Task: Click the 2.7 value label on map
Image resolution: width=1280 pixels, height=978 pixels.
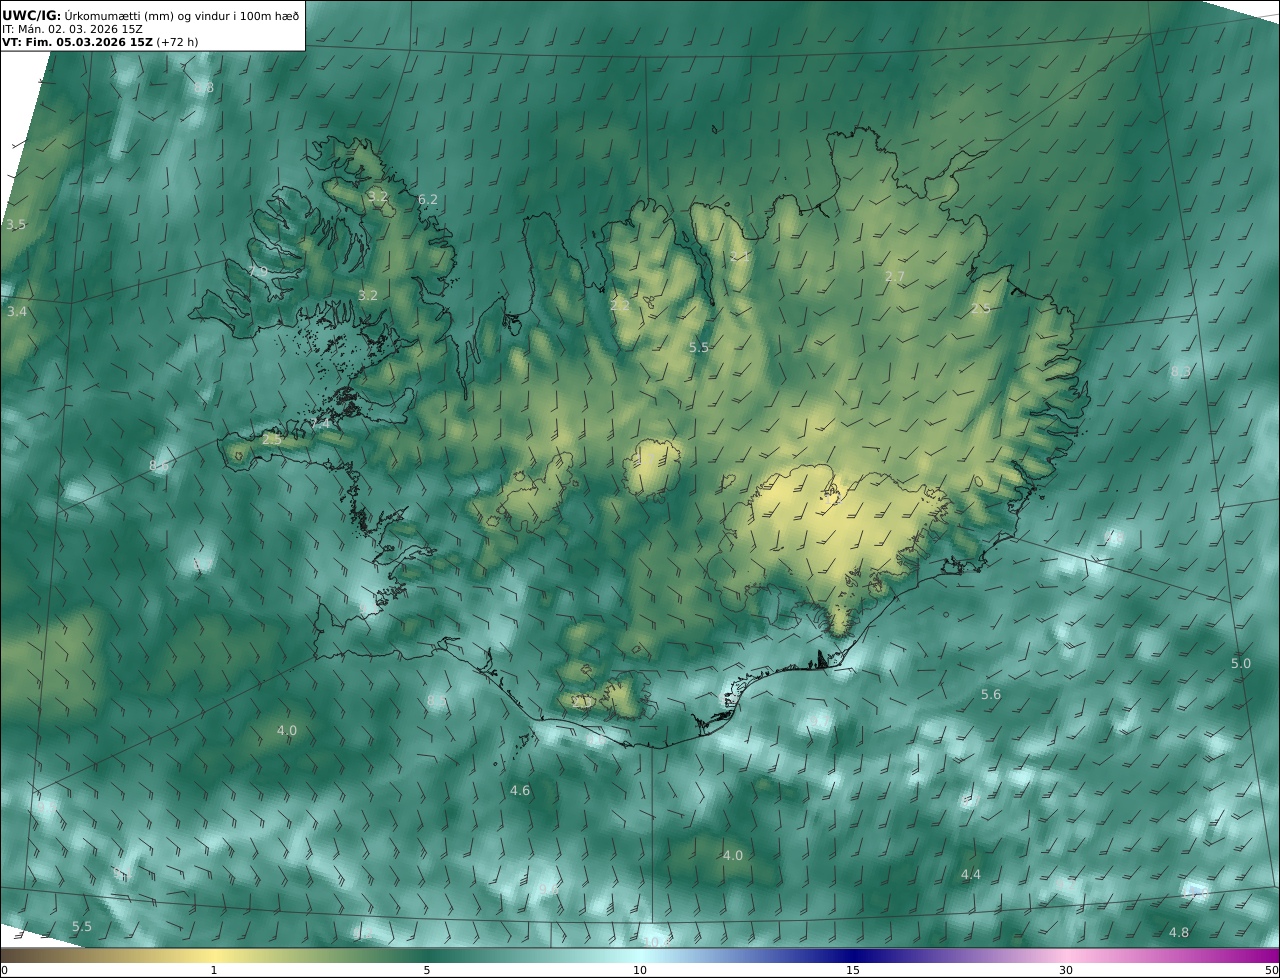Action: 894,277
